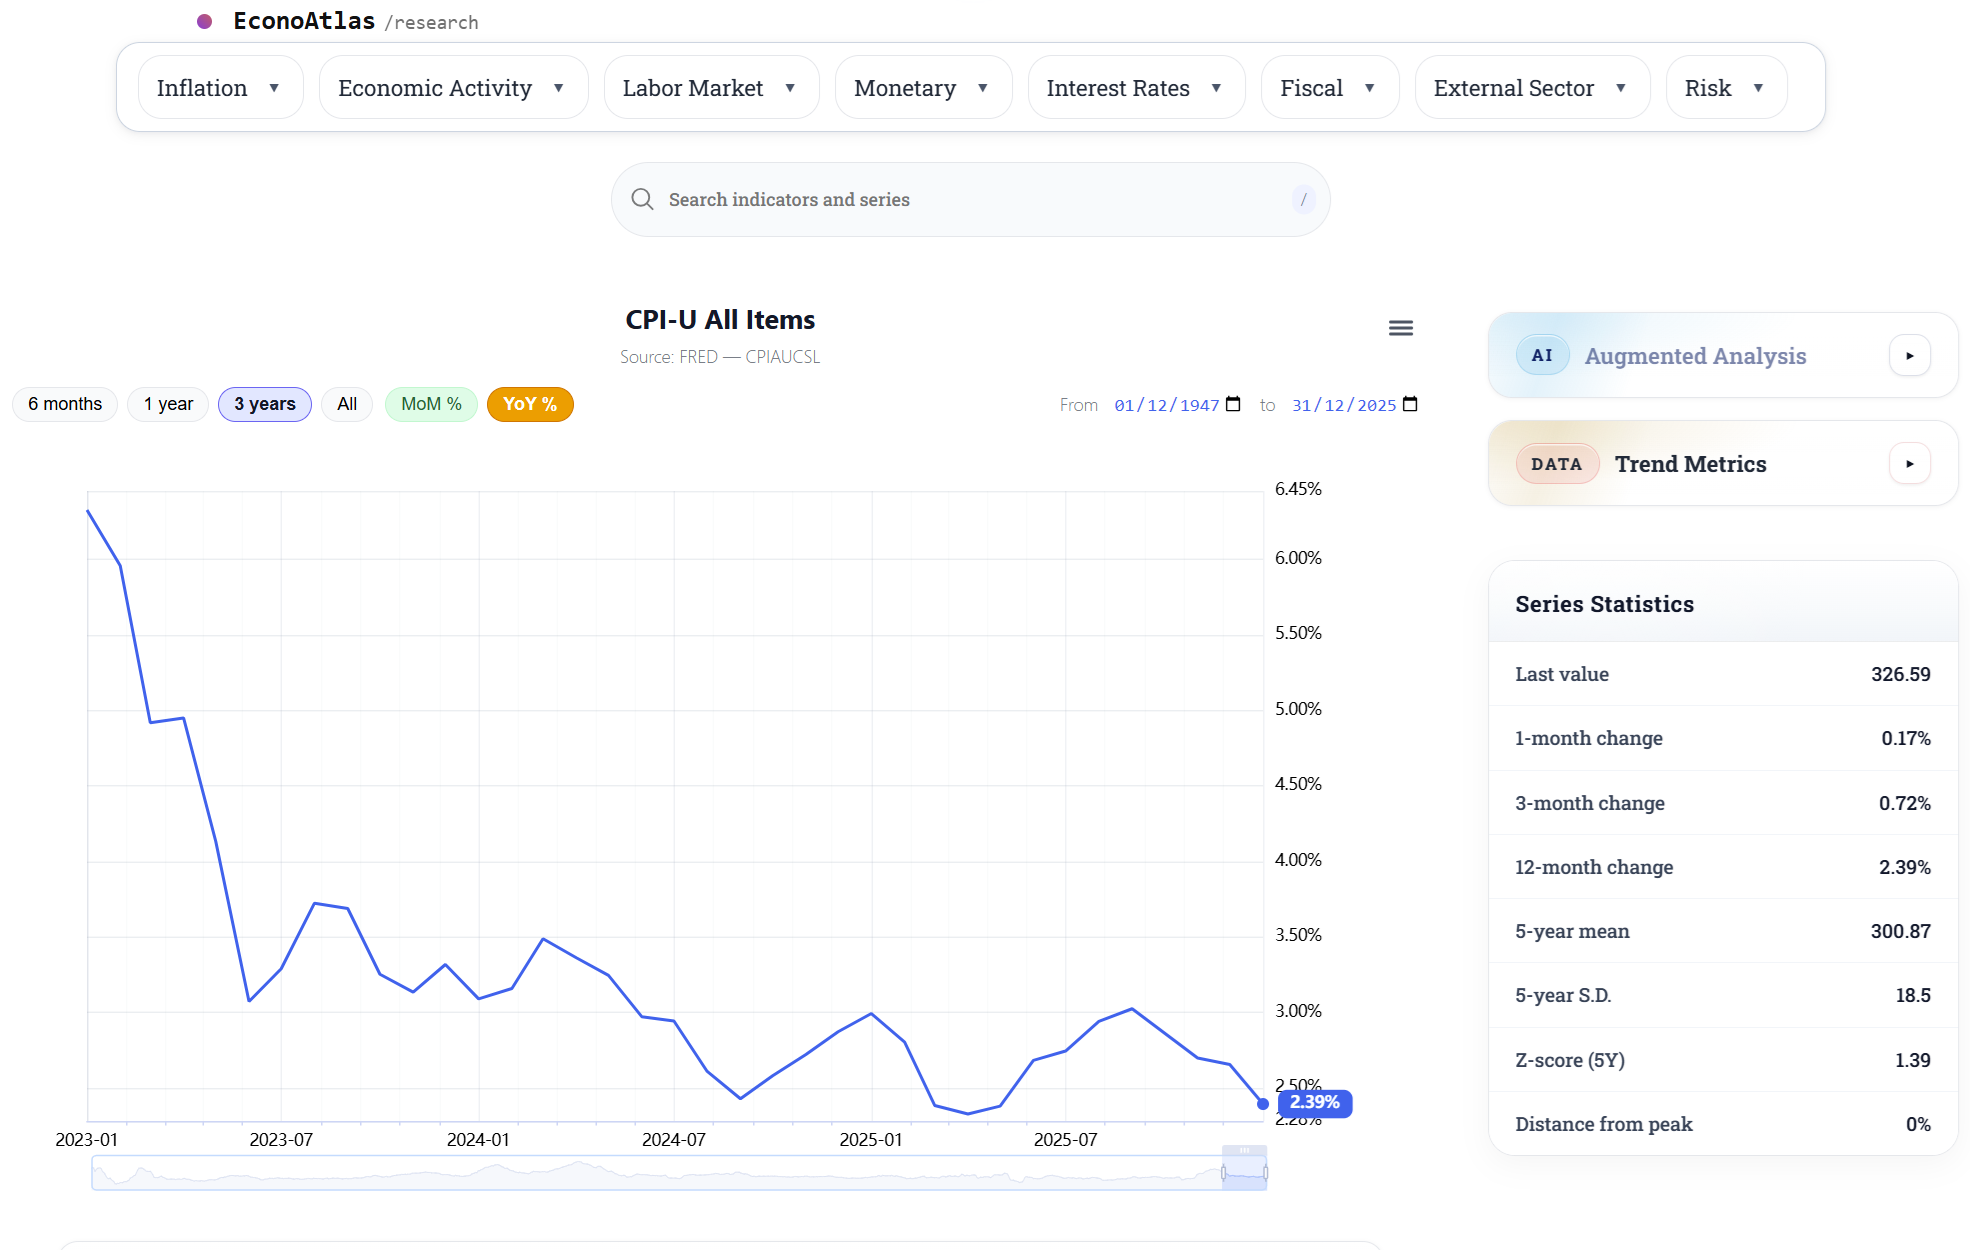The image size is (1970, 1250).
Task: Select the 'All' time range button
Action: [347, 404]
